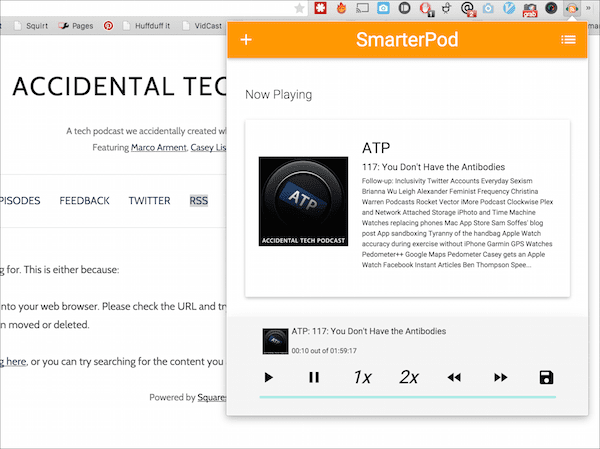Start playback with the play button

pos(269,377)
